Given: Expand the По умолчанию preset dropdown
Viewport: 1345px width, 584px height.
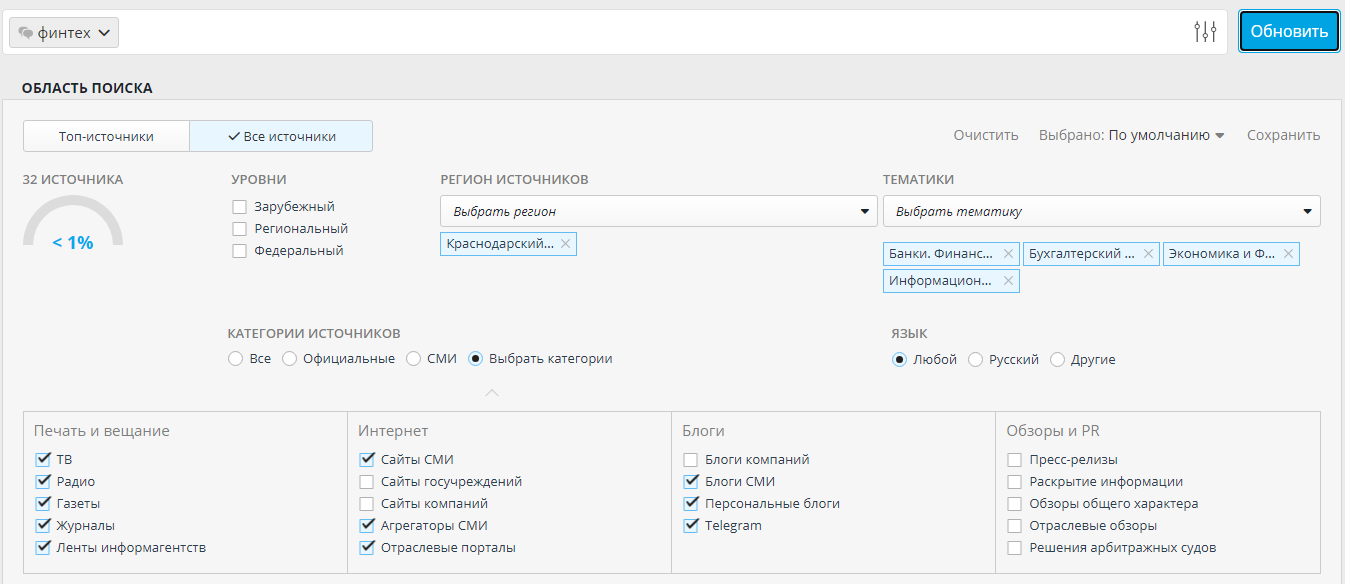Looking at the screenshot, I should click(x=1166, y=135).
